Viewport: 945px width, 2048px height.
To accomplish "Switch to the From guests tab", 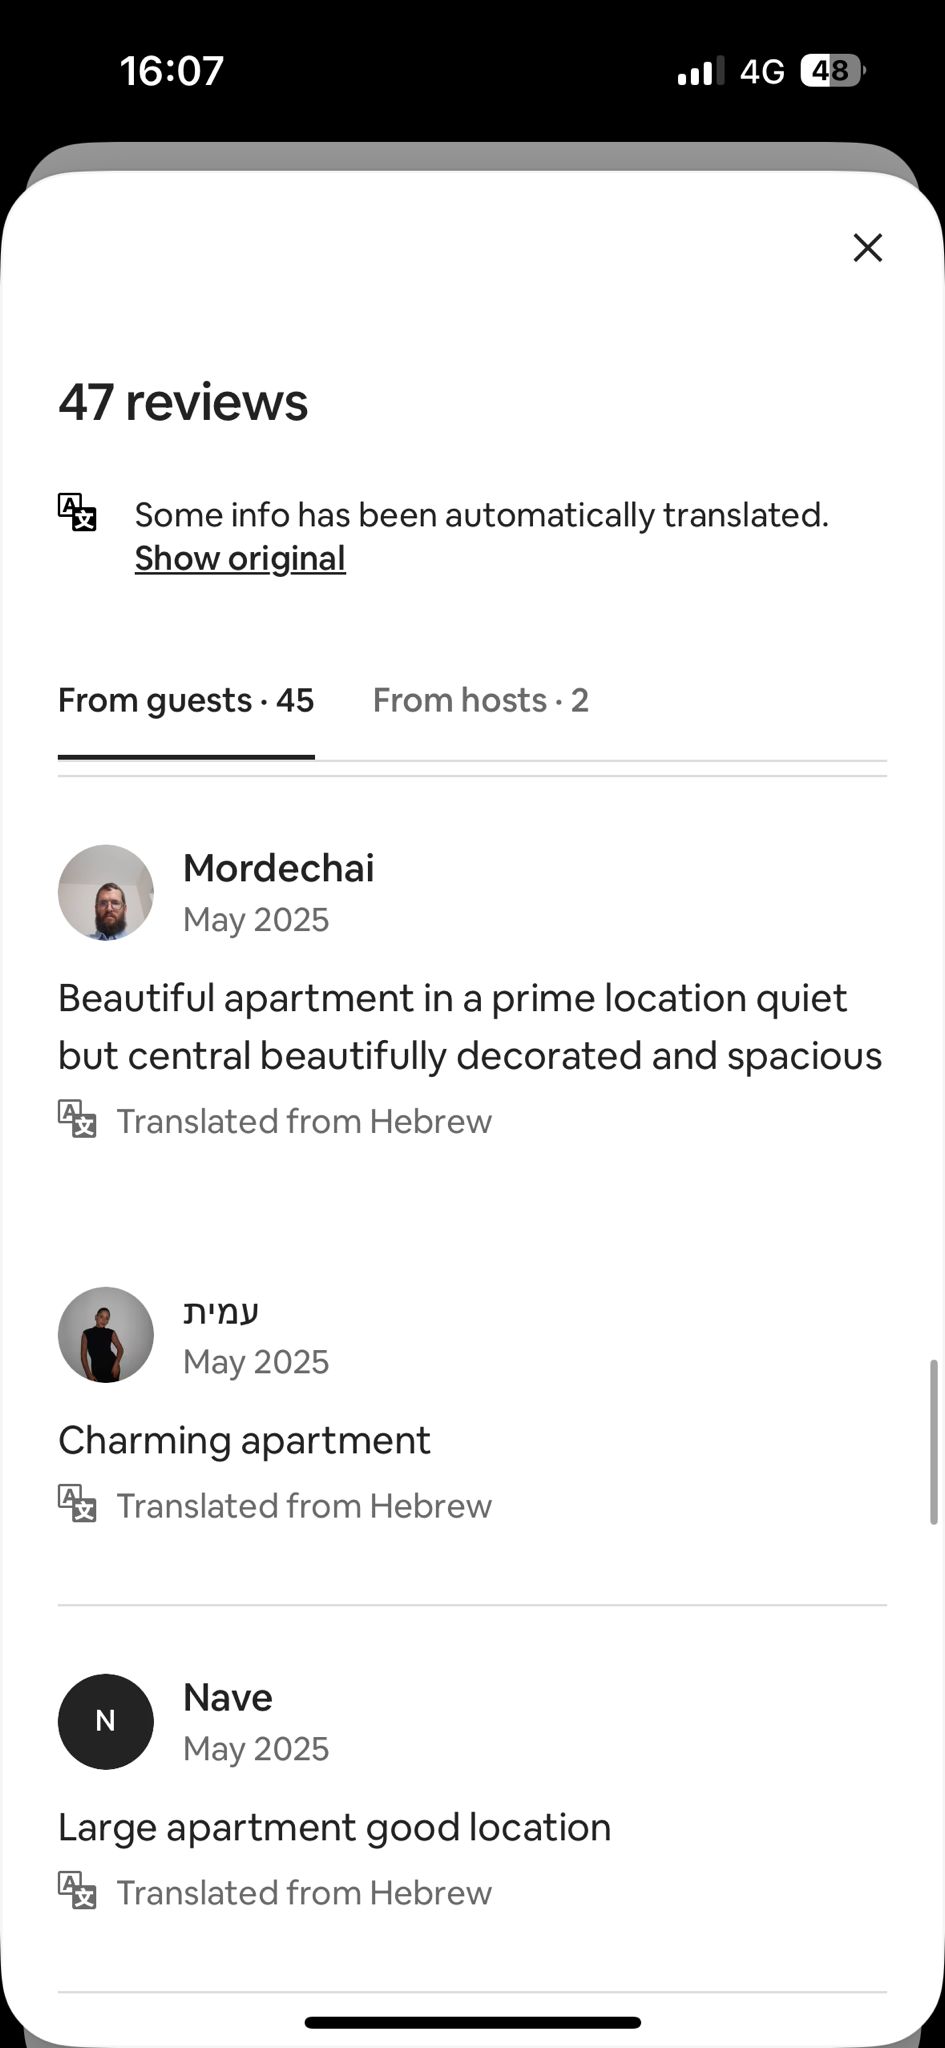I will pyautogui.click(x=186, y=701).
